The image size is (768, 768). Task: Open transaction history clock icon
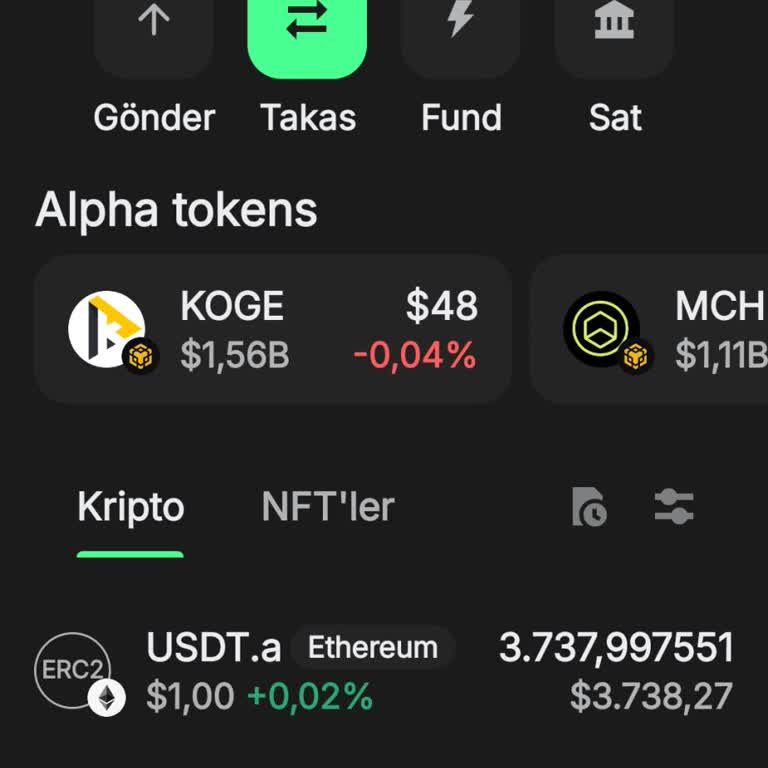click(x=589, y=507)
